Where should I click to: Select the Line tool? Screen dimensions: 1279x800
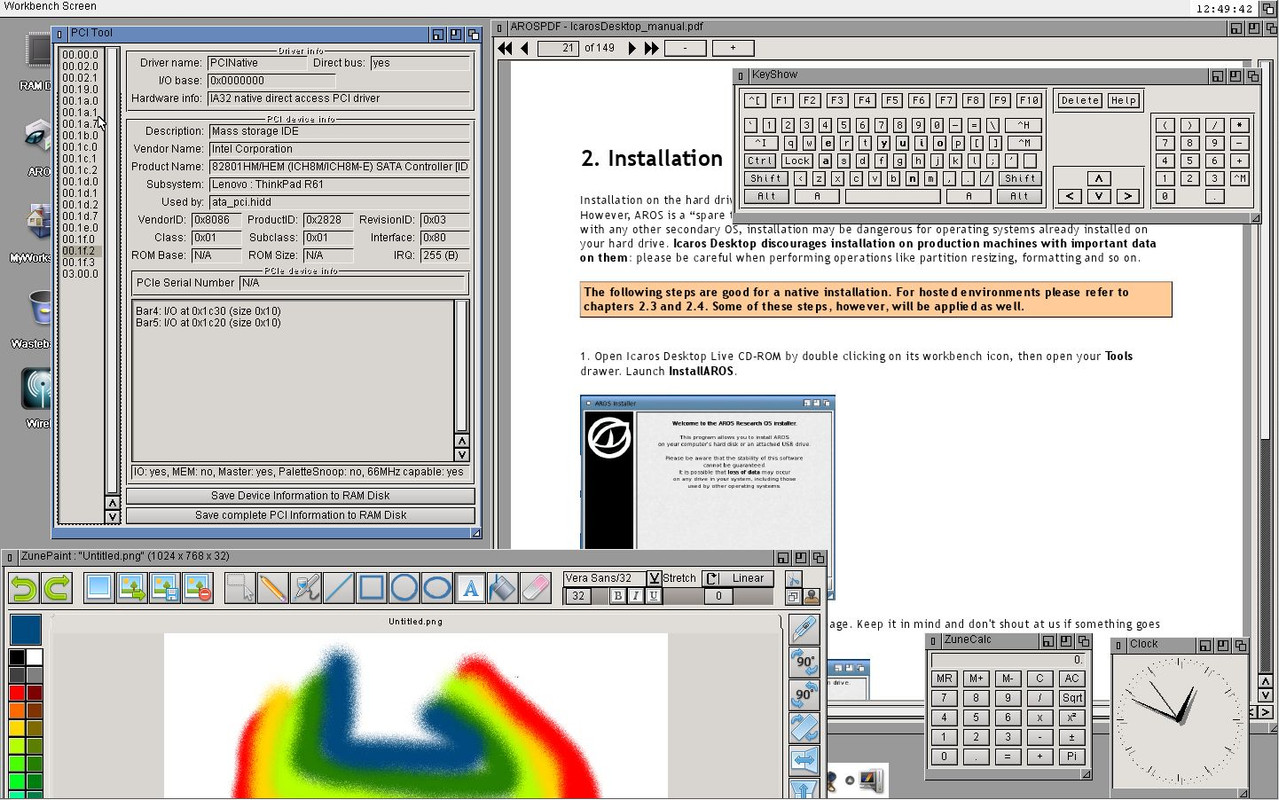tap(339, 587)
